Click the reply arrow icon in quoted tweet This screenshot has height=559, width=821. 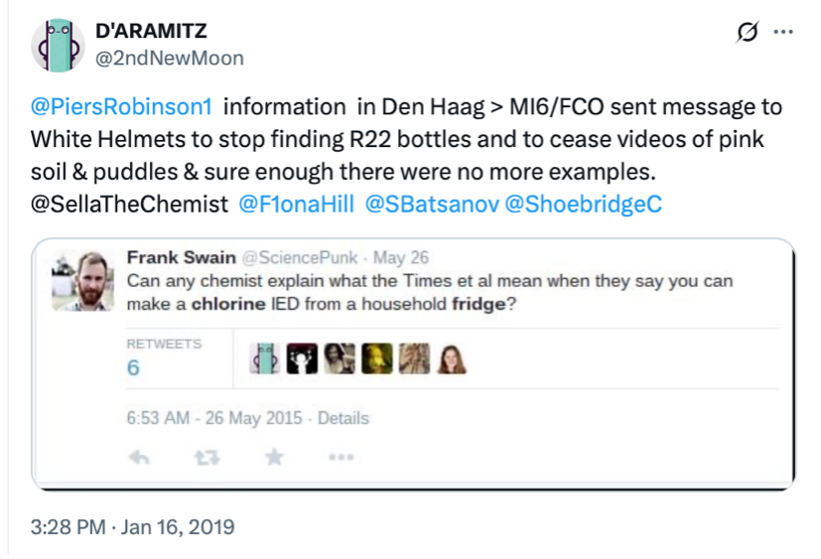tap(140, 457)
